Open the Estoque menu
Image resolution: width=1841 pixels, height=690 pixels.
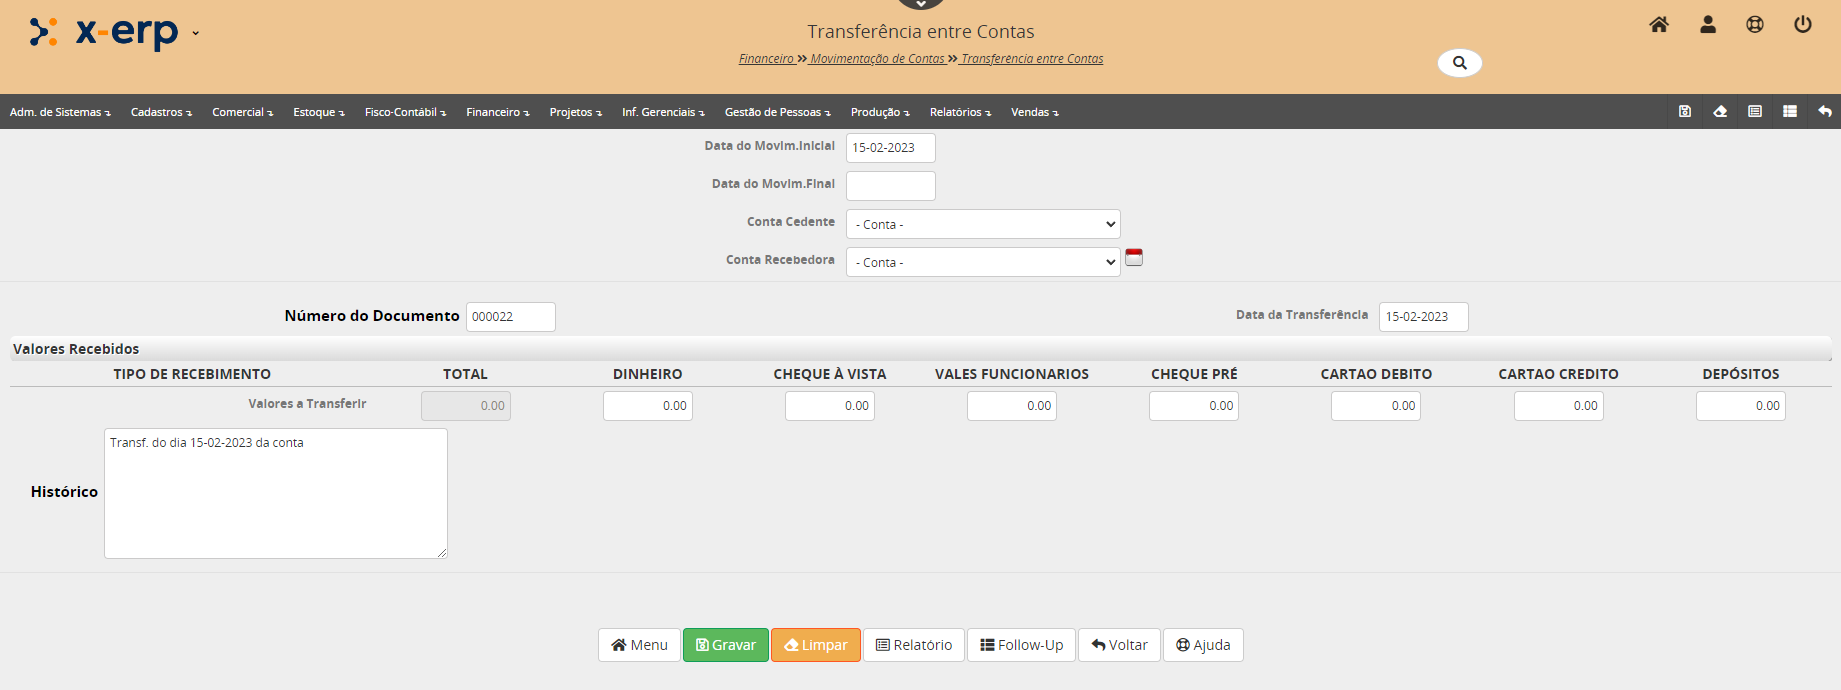[318, 112]
